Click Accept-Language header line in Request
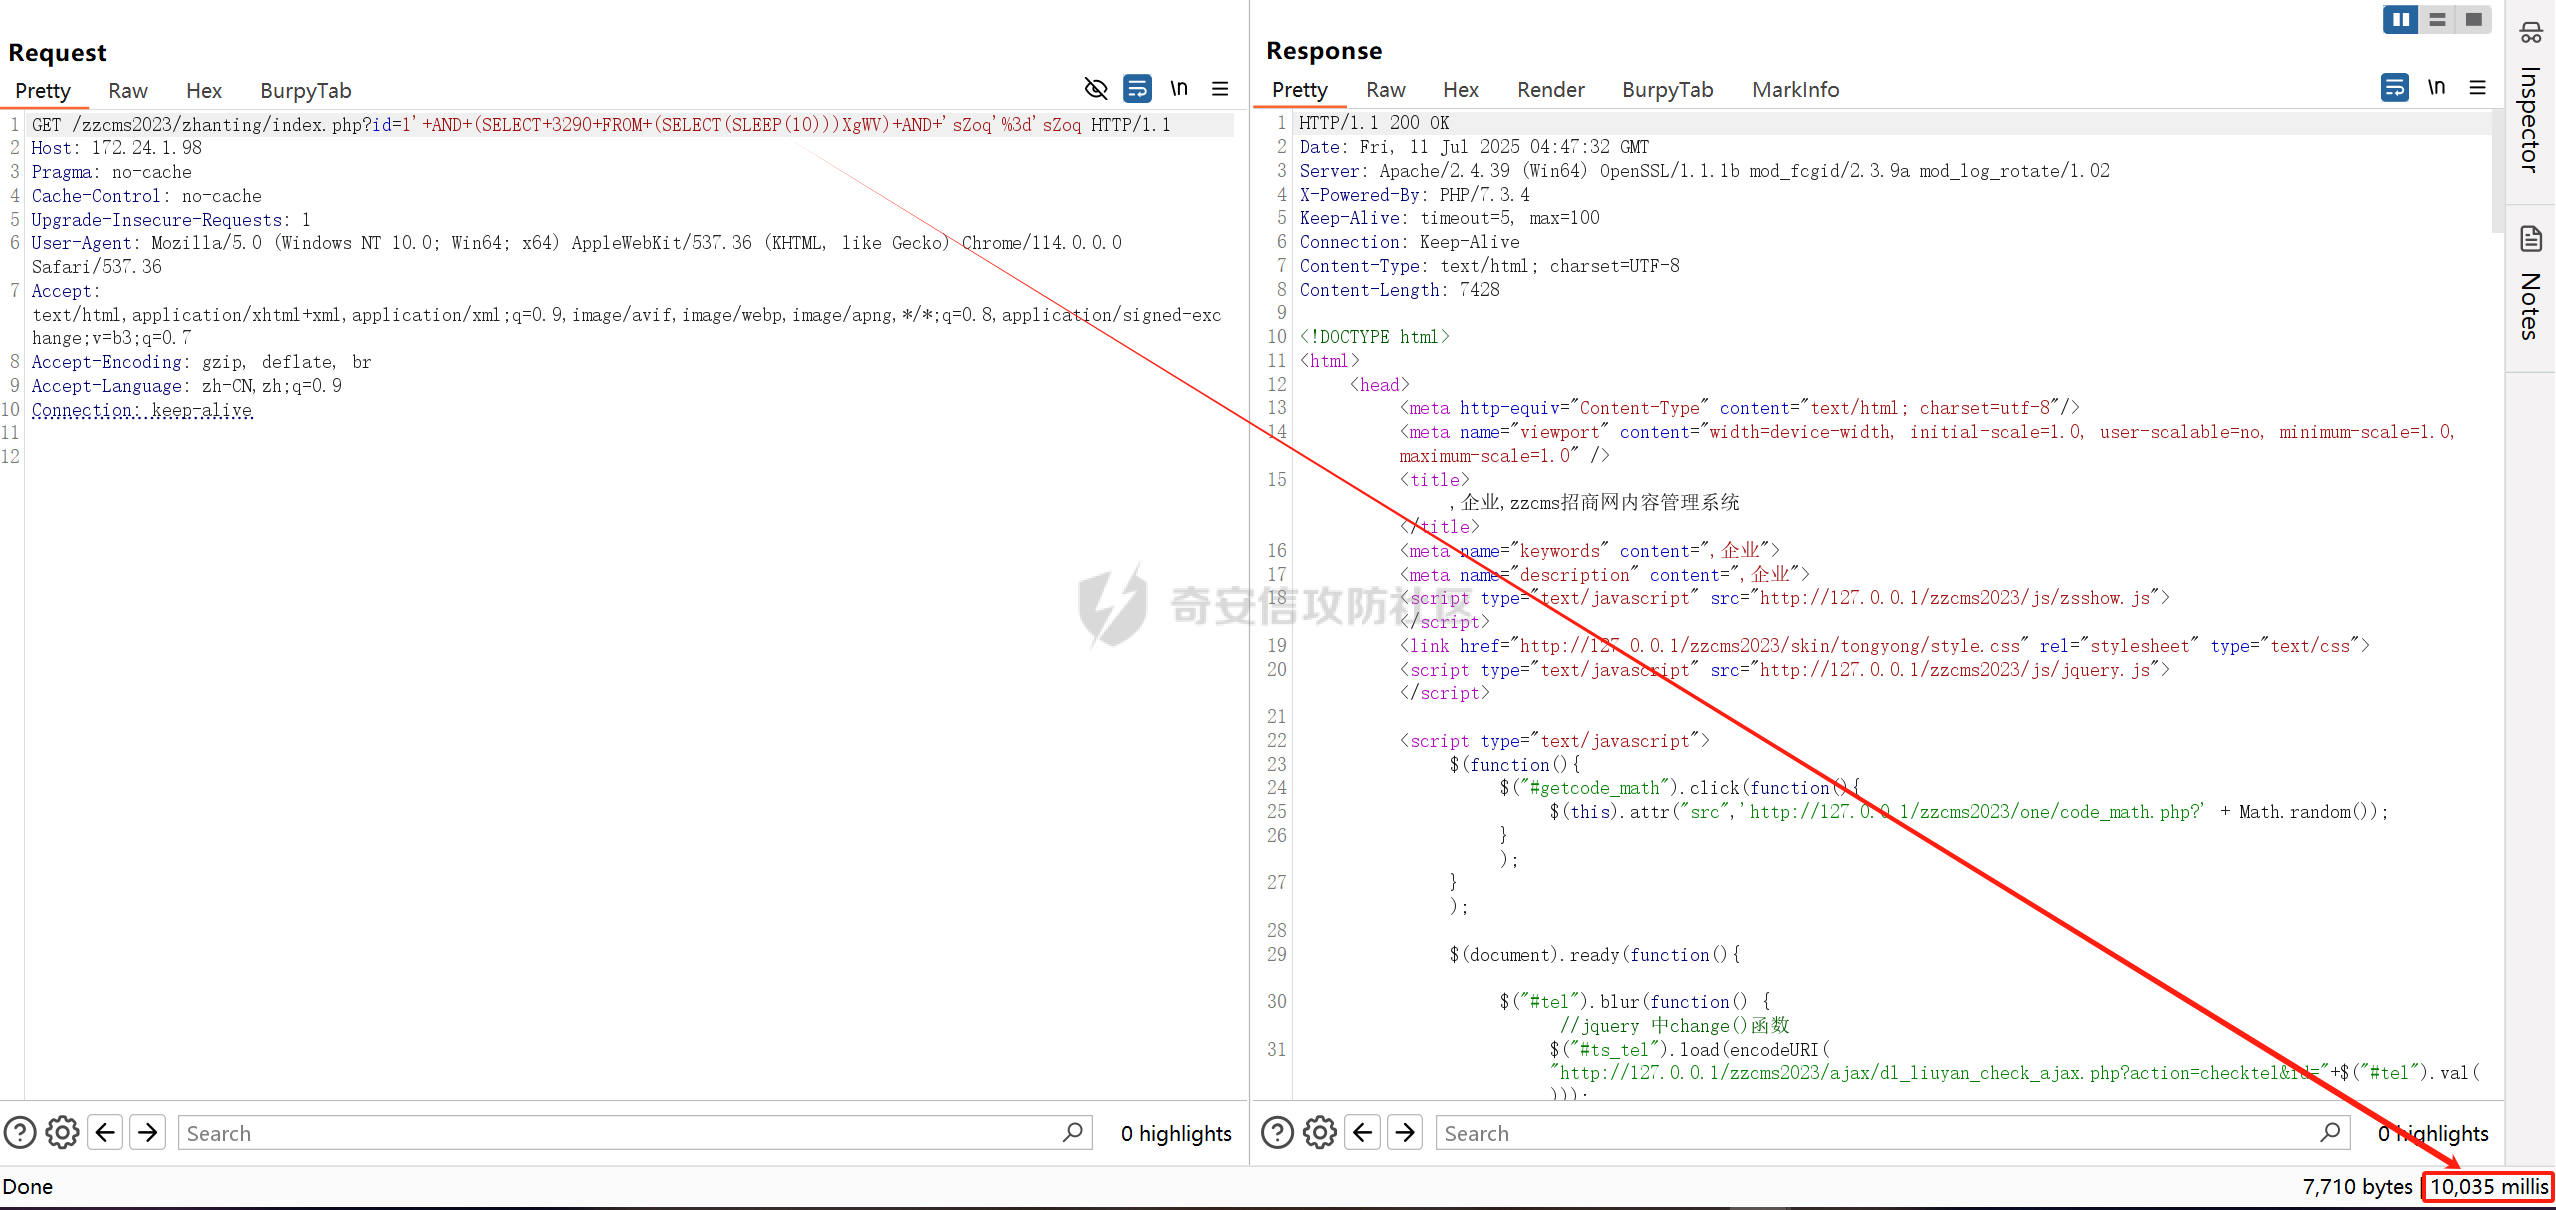 pos(186,386)
